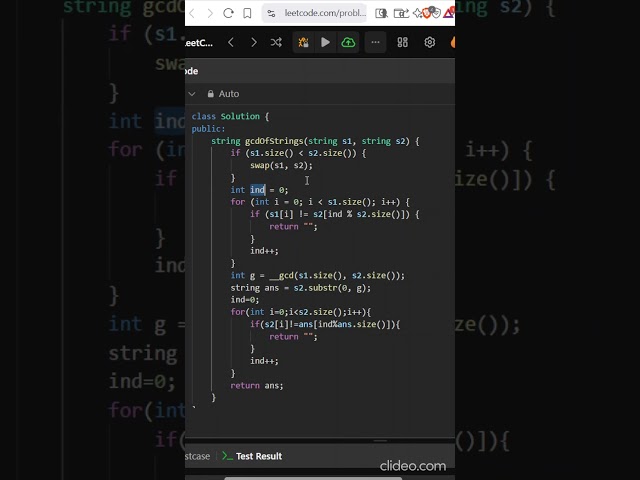Screen dimensions: 640x480
Task: Select the Code panel tab
Action: pyautogui.click(x=191, y=71)
